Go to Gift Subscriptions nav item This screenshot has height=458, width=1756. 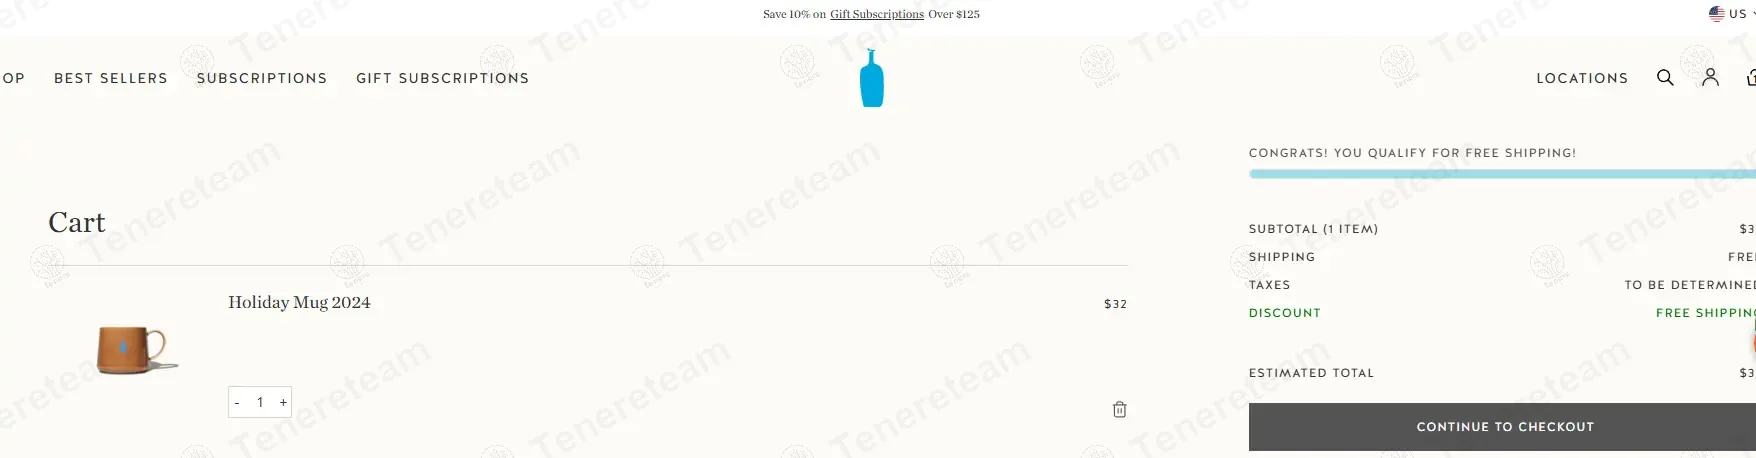pos(443,78)
